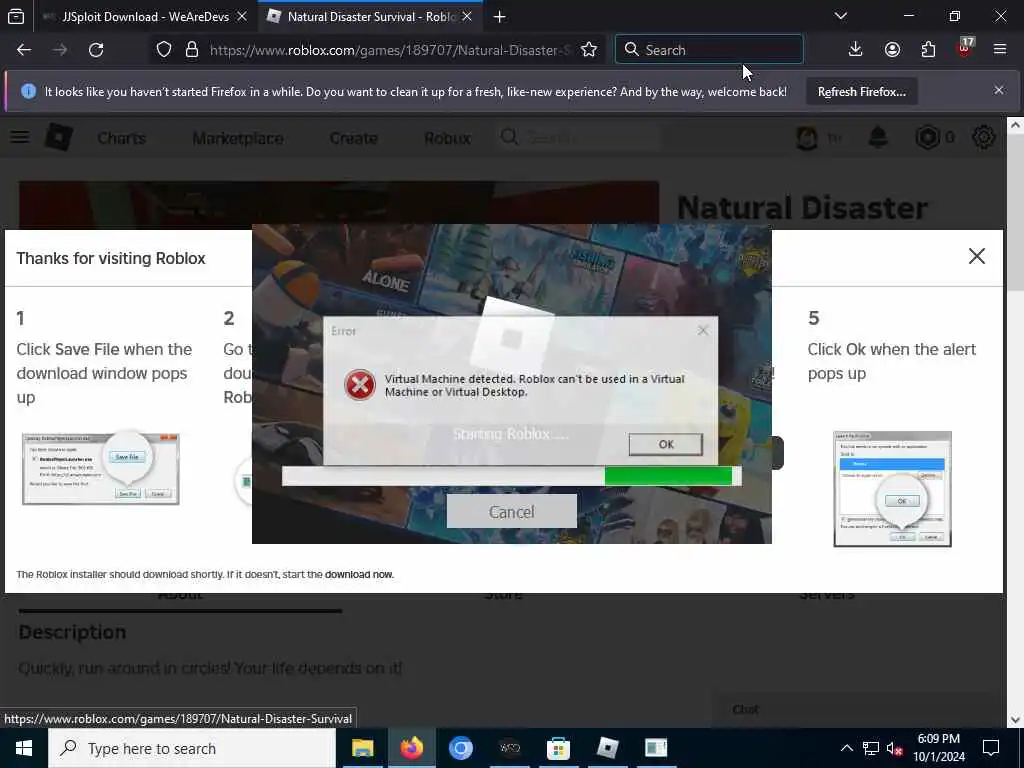Screen dimensions: 1024x768
Task: Close the Thanks for visiting Roblox panel
Action: (976, 256)
